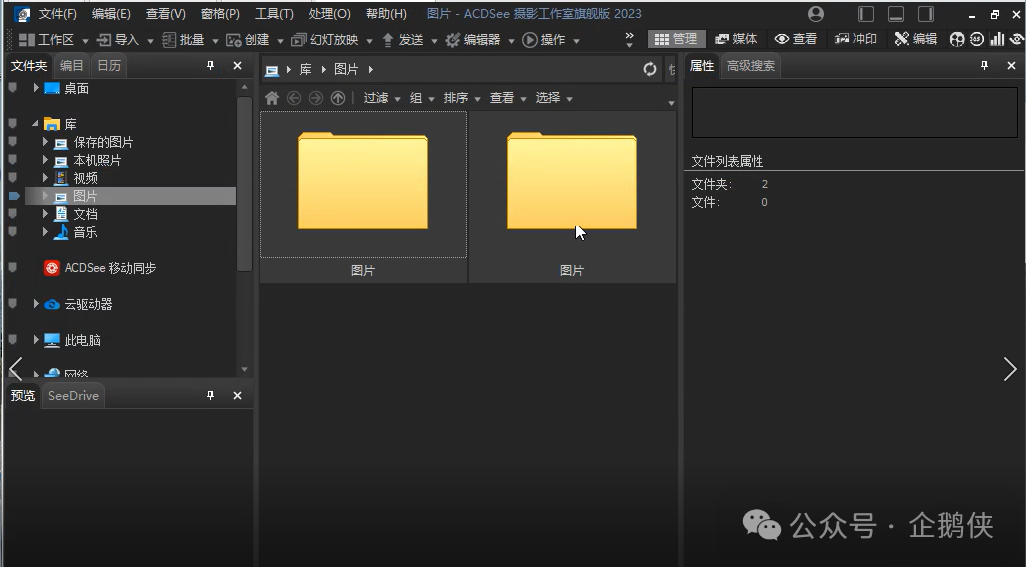Open the 过滤 filter dropdown

(381, 98)
